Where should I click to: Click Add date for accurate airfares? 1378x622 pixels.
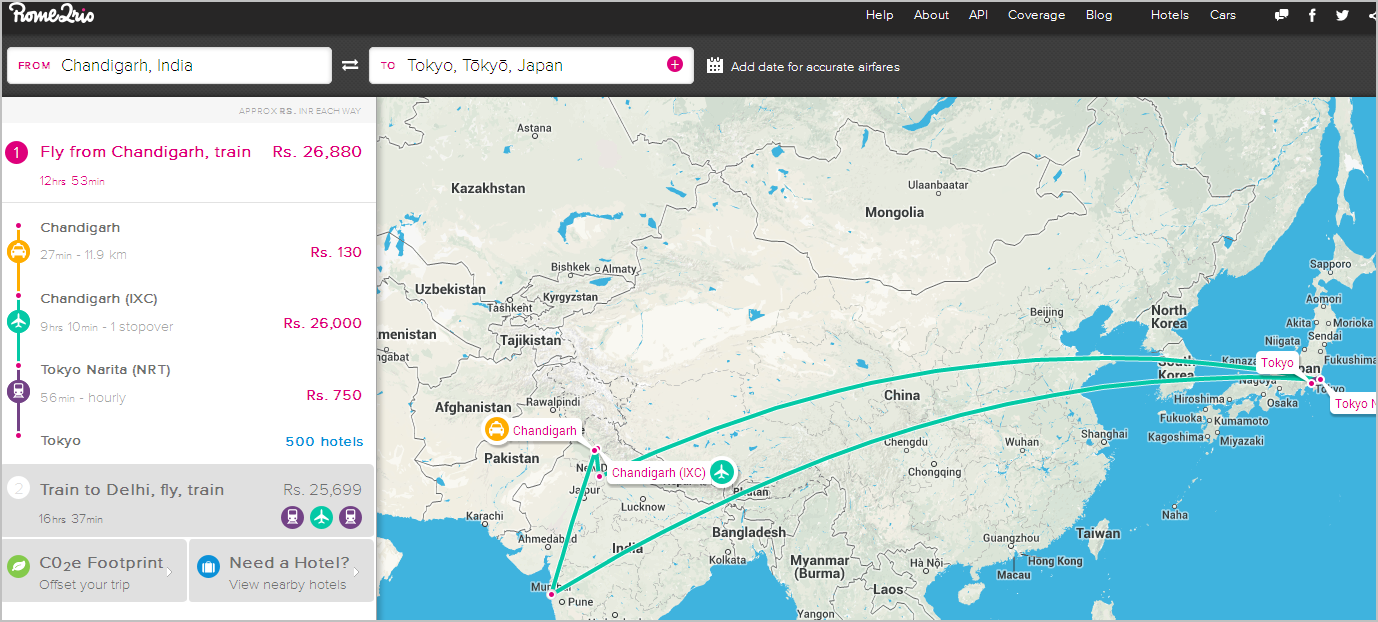(815, 67)
